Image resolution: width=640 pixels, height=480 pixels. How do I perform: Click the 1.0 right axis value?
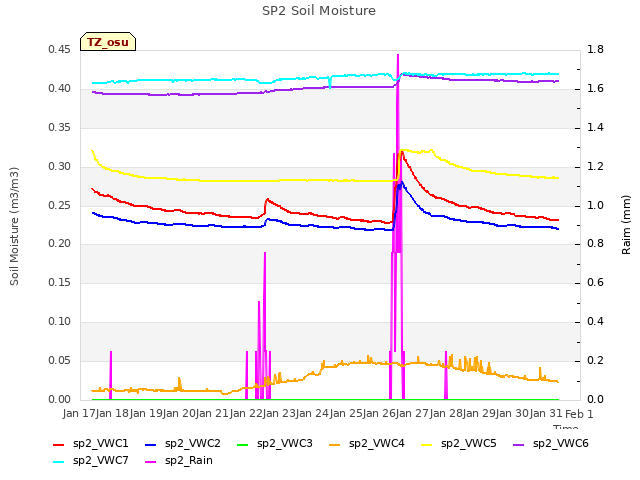click(x=595, y=205)
